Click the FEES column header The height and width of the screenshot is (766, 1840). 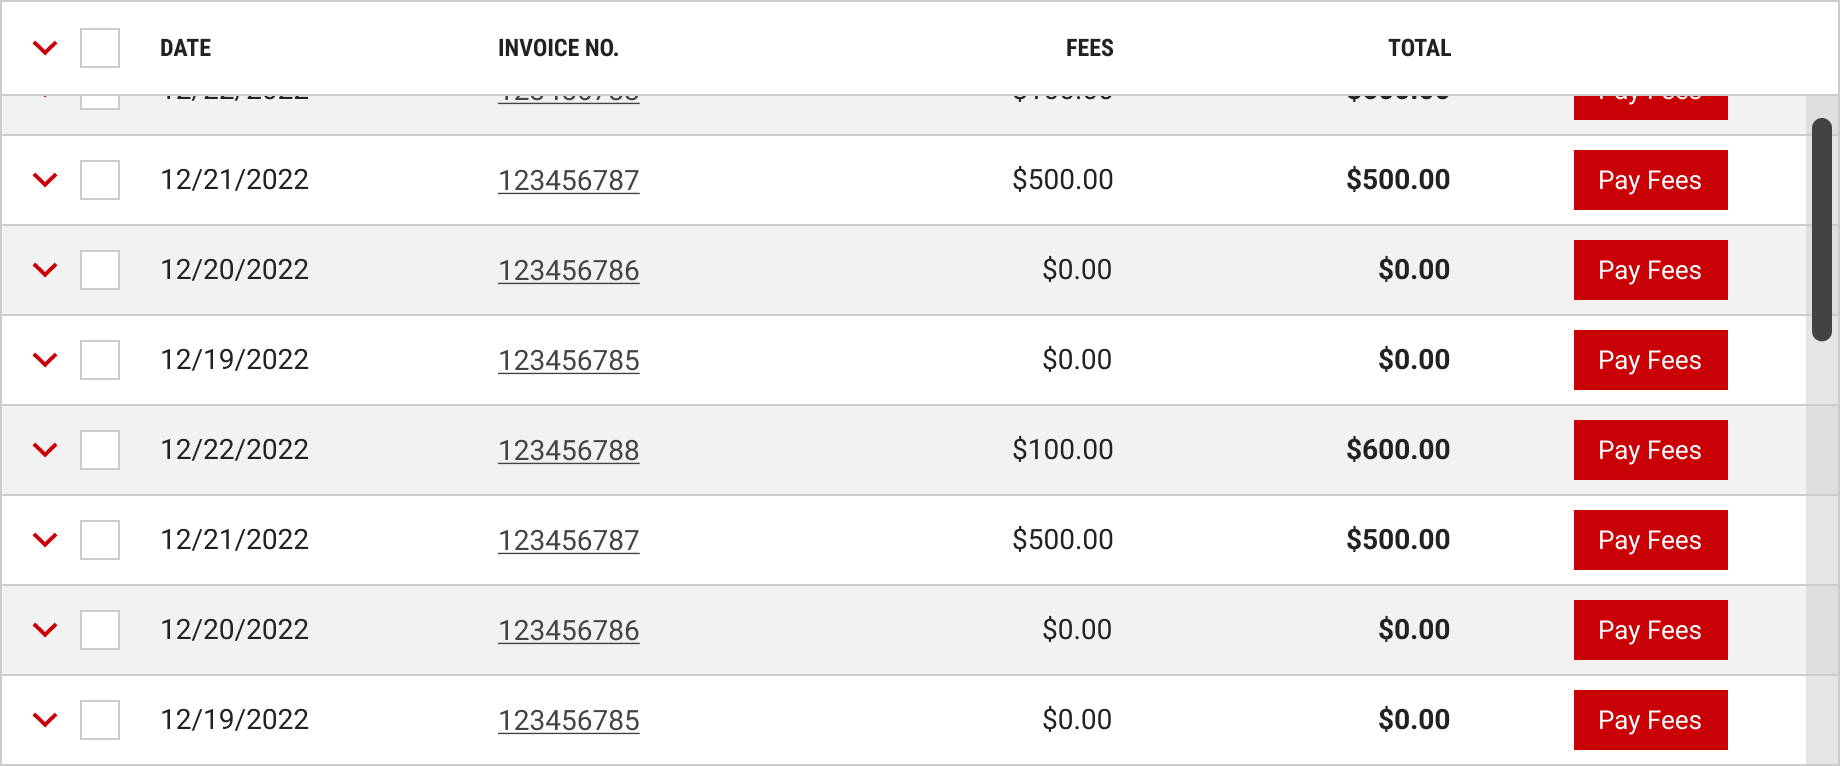point(1089,48)
